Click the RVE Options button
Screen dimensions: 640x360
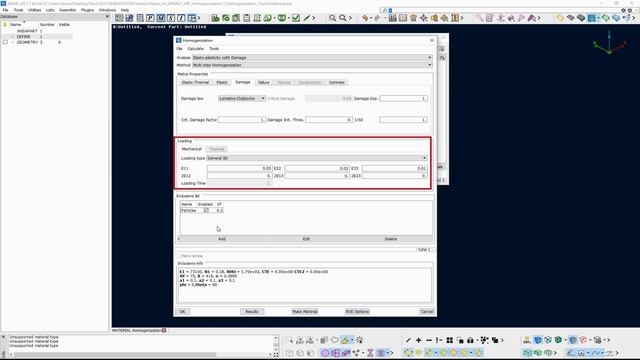(x=357, y=311)
